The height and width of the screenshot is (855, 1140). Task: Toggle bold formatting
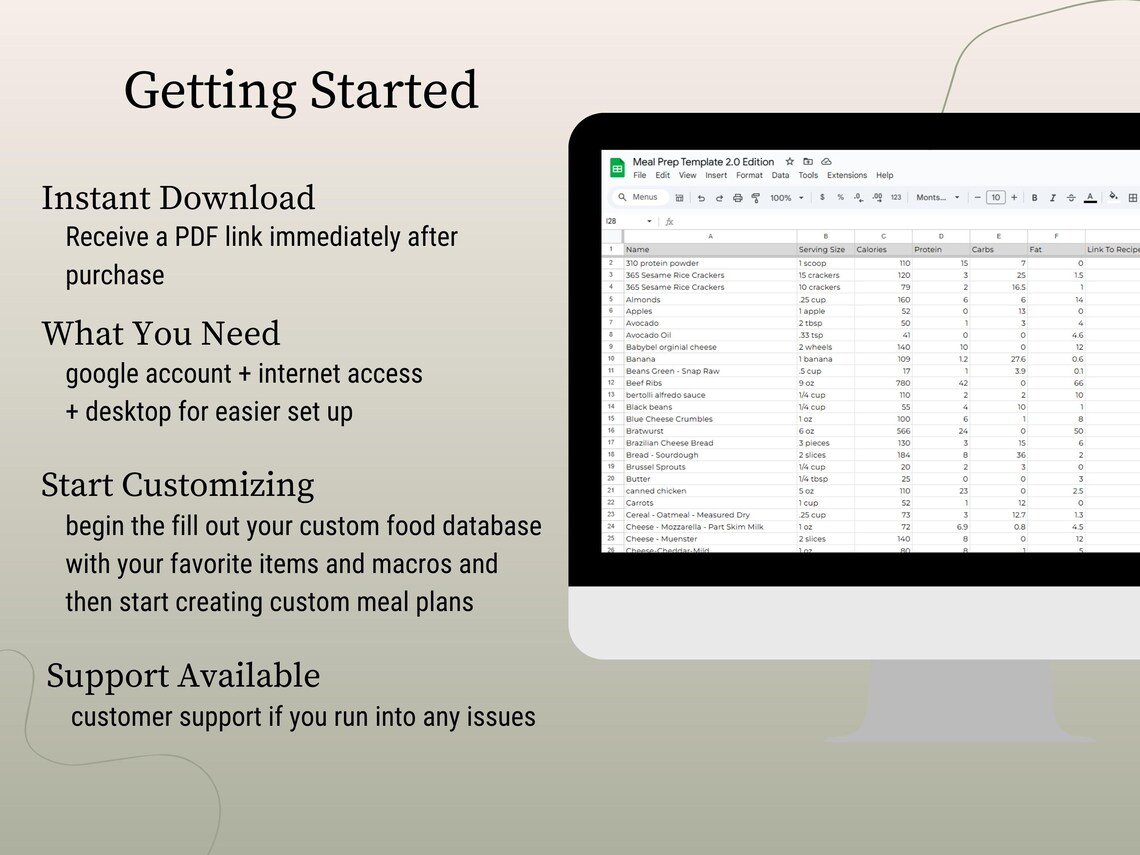pyautogui.click(x=1033, y=197)
